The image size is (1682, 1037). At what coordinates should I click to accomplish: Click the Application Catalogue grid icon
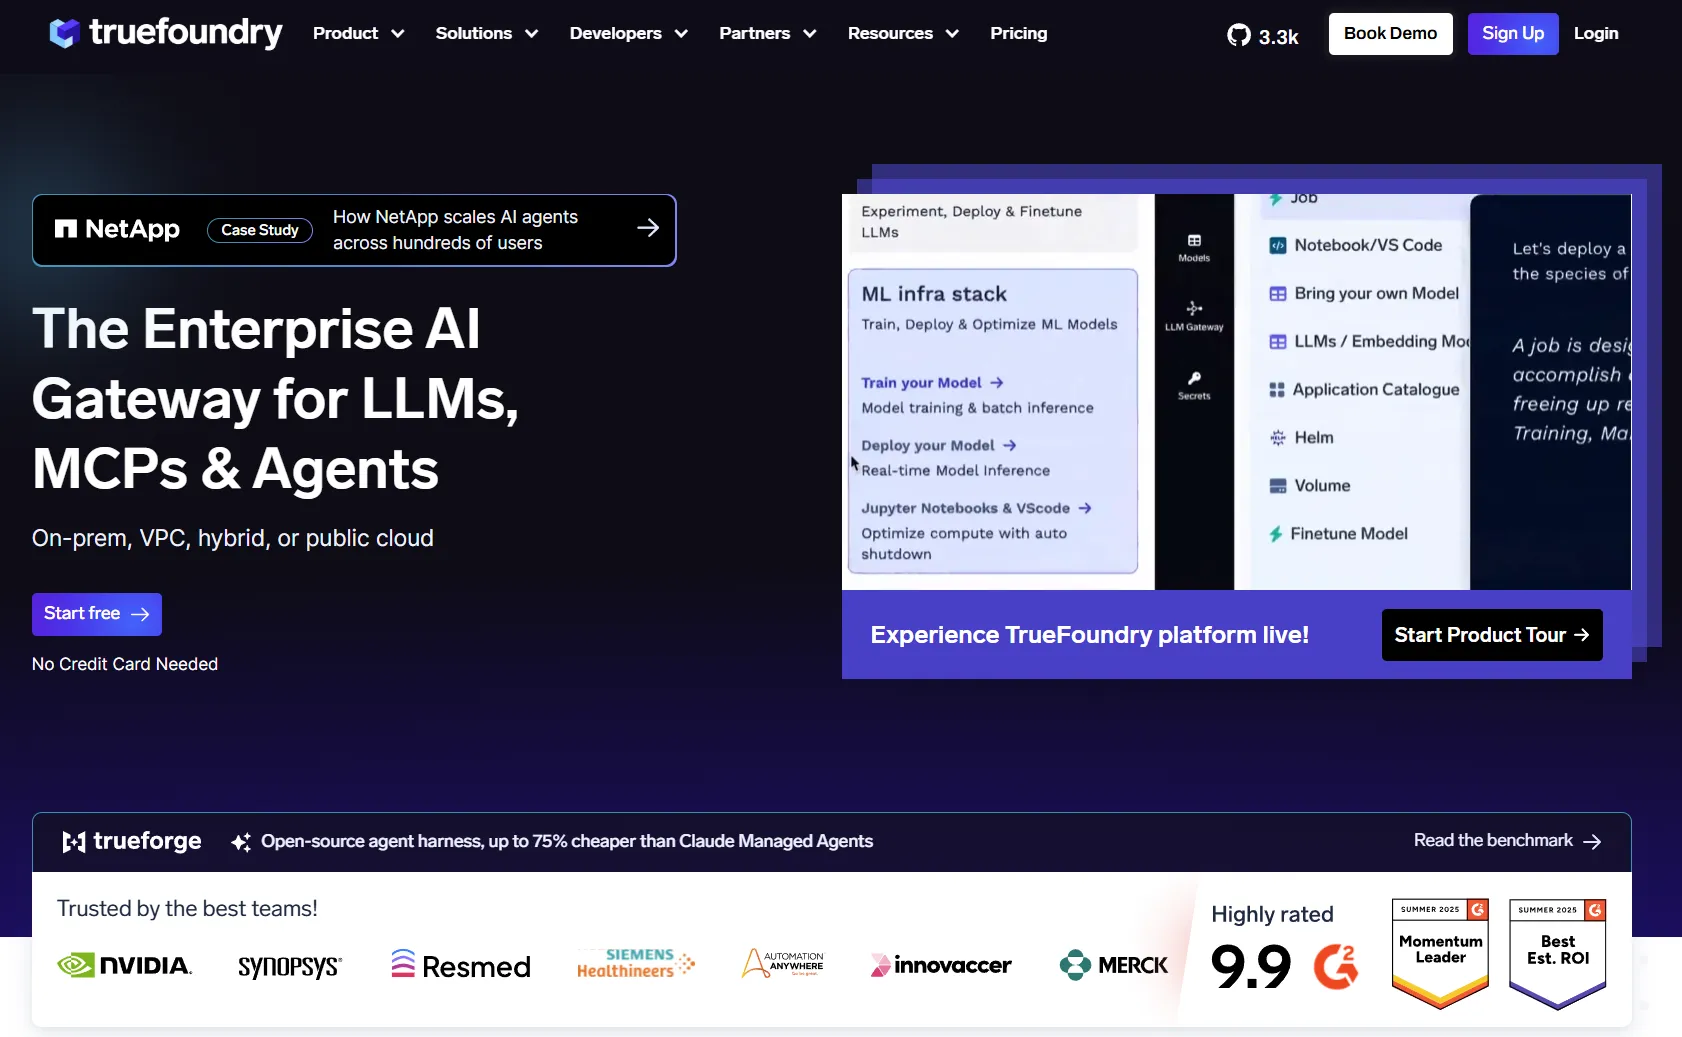click(x=1277, y=389)
